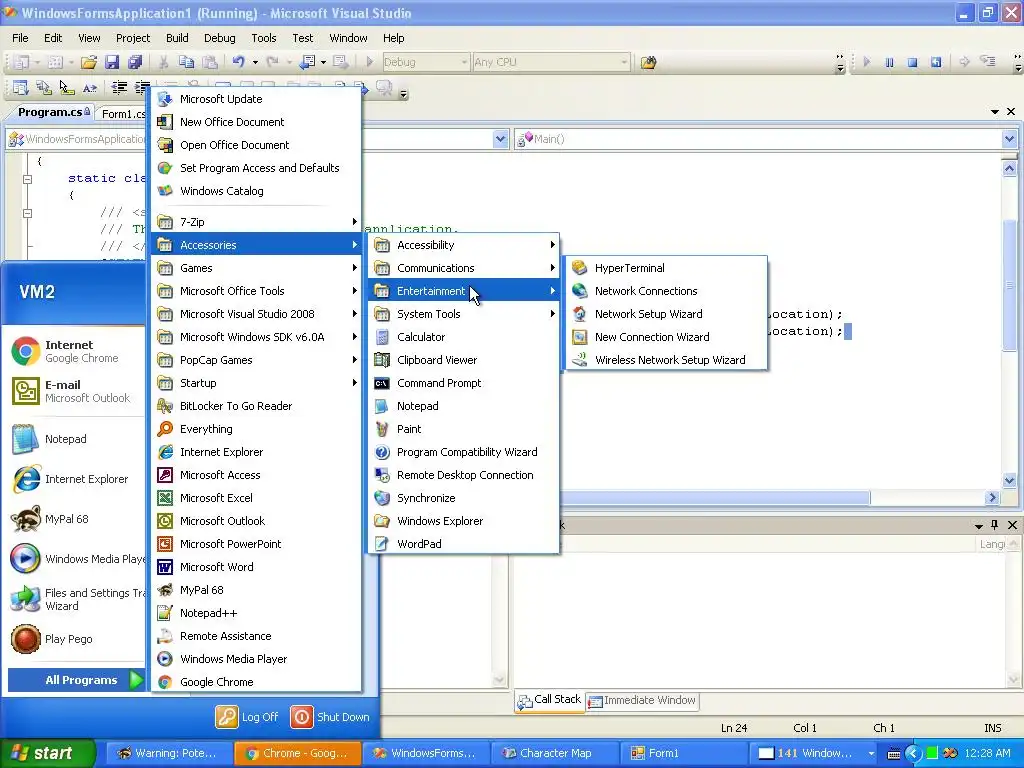Launch Microsoft PowerPoint
This screenshot has width=1024, height=768.
tap(257, 543)
